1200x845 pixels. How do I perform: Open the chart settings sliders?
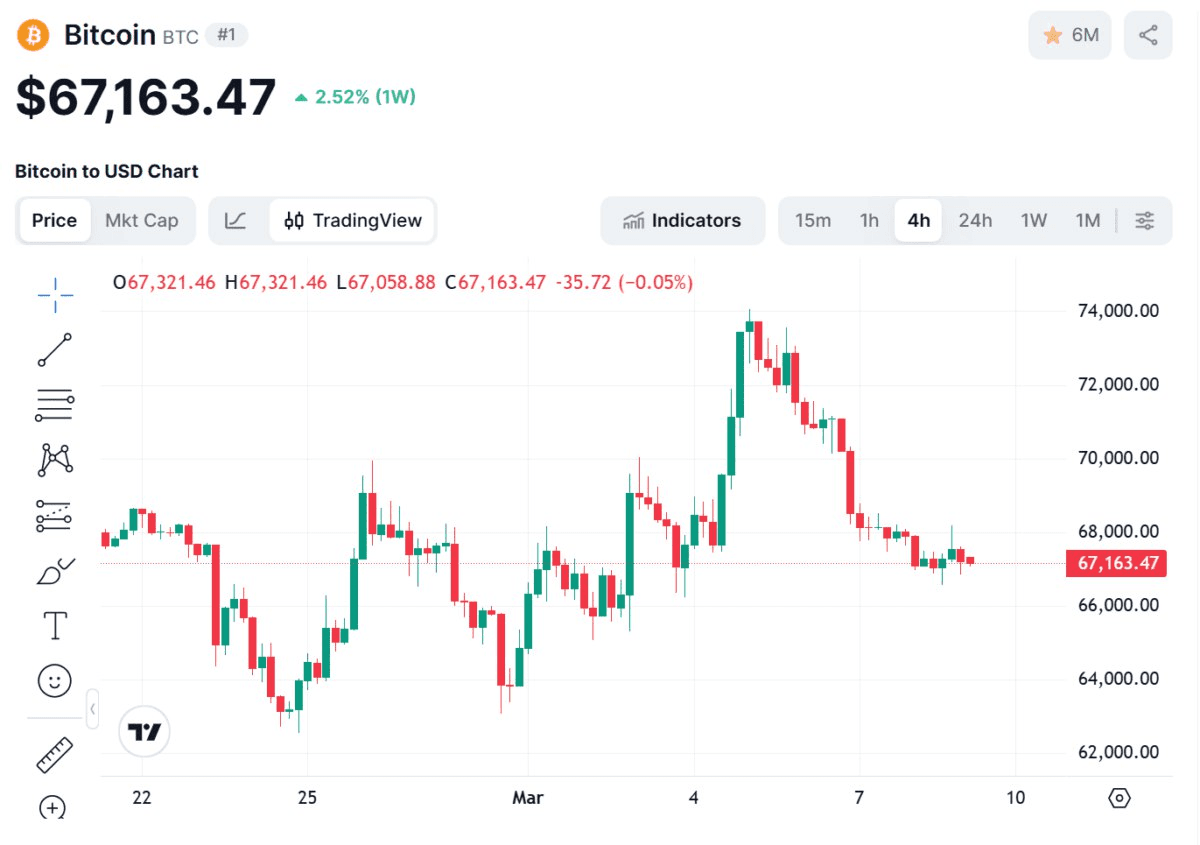[1145, 221]
